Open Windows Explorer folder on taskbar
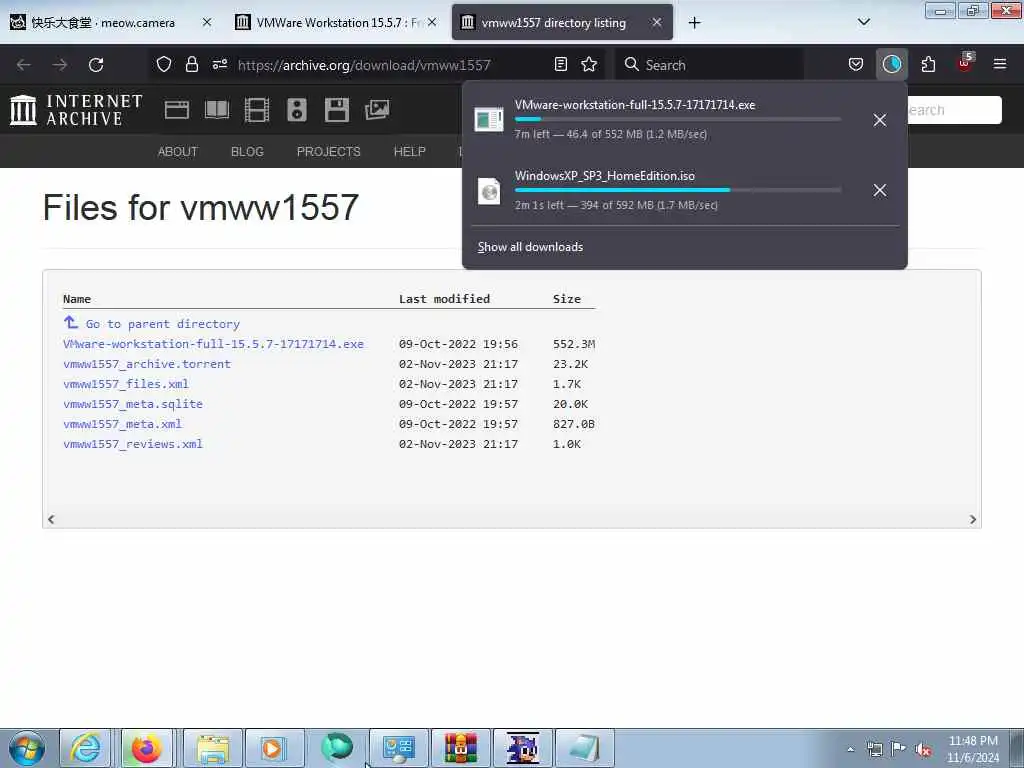 click(x=213, y=748)
